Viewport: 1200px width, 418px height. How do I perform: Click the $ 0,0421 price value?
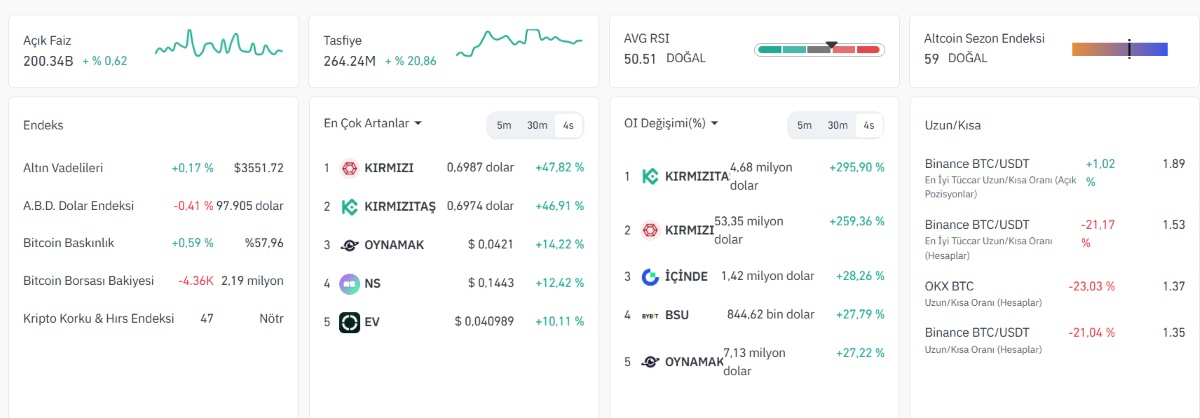[490, 245]
